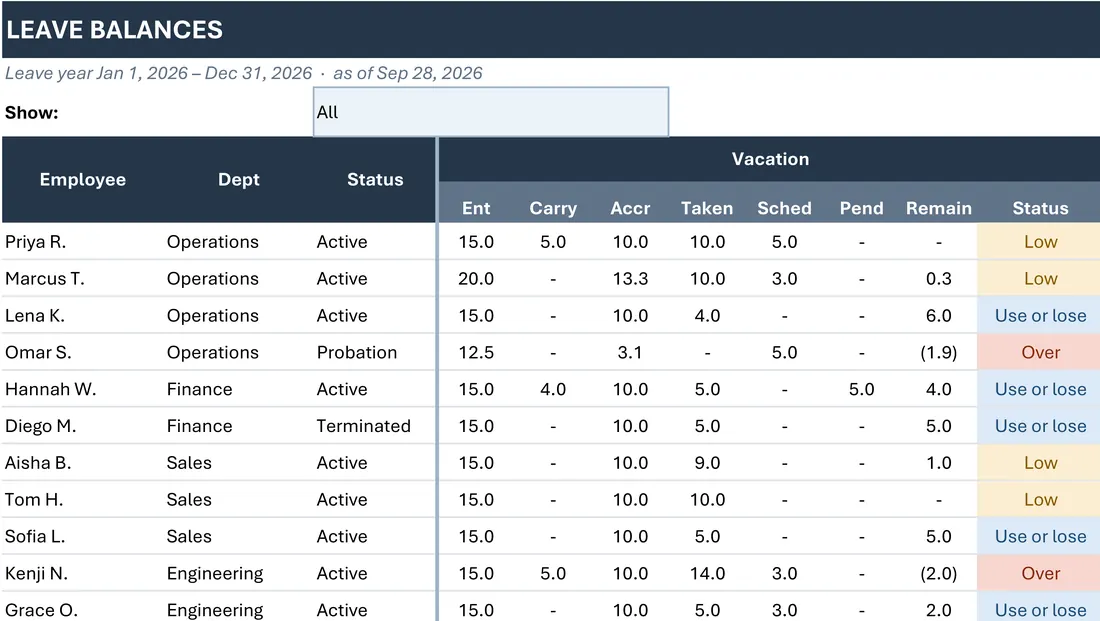The image size is (1100, 621).
Task: Click the Vacation group header
Action: pos(770,159)
